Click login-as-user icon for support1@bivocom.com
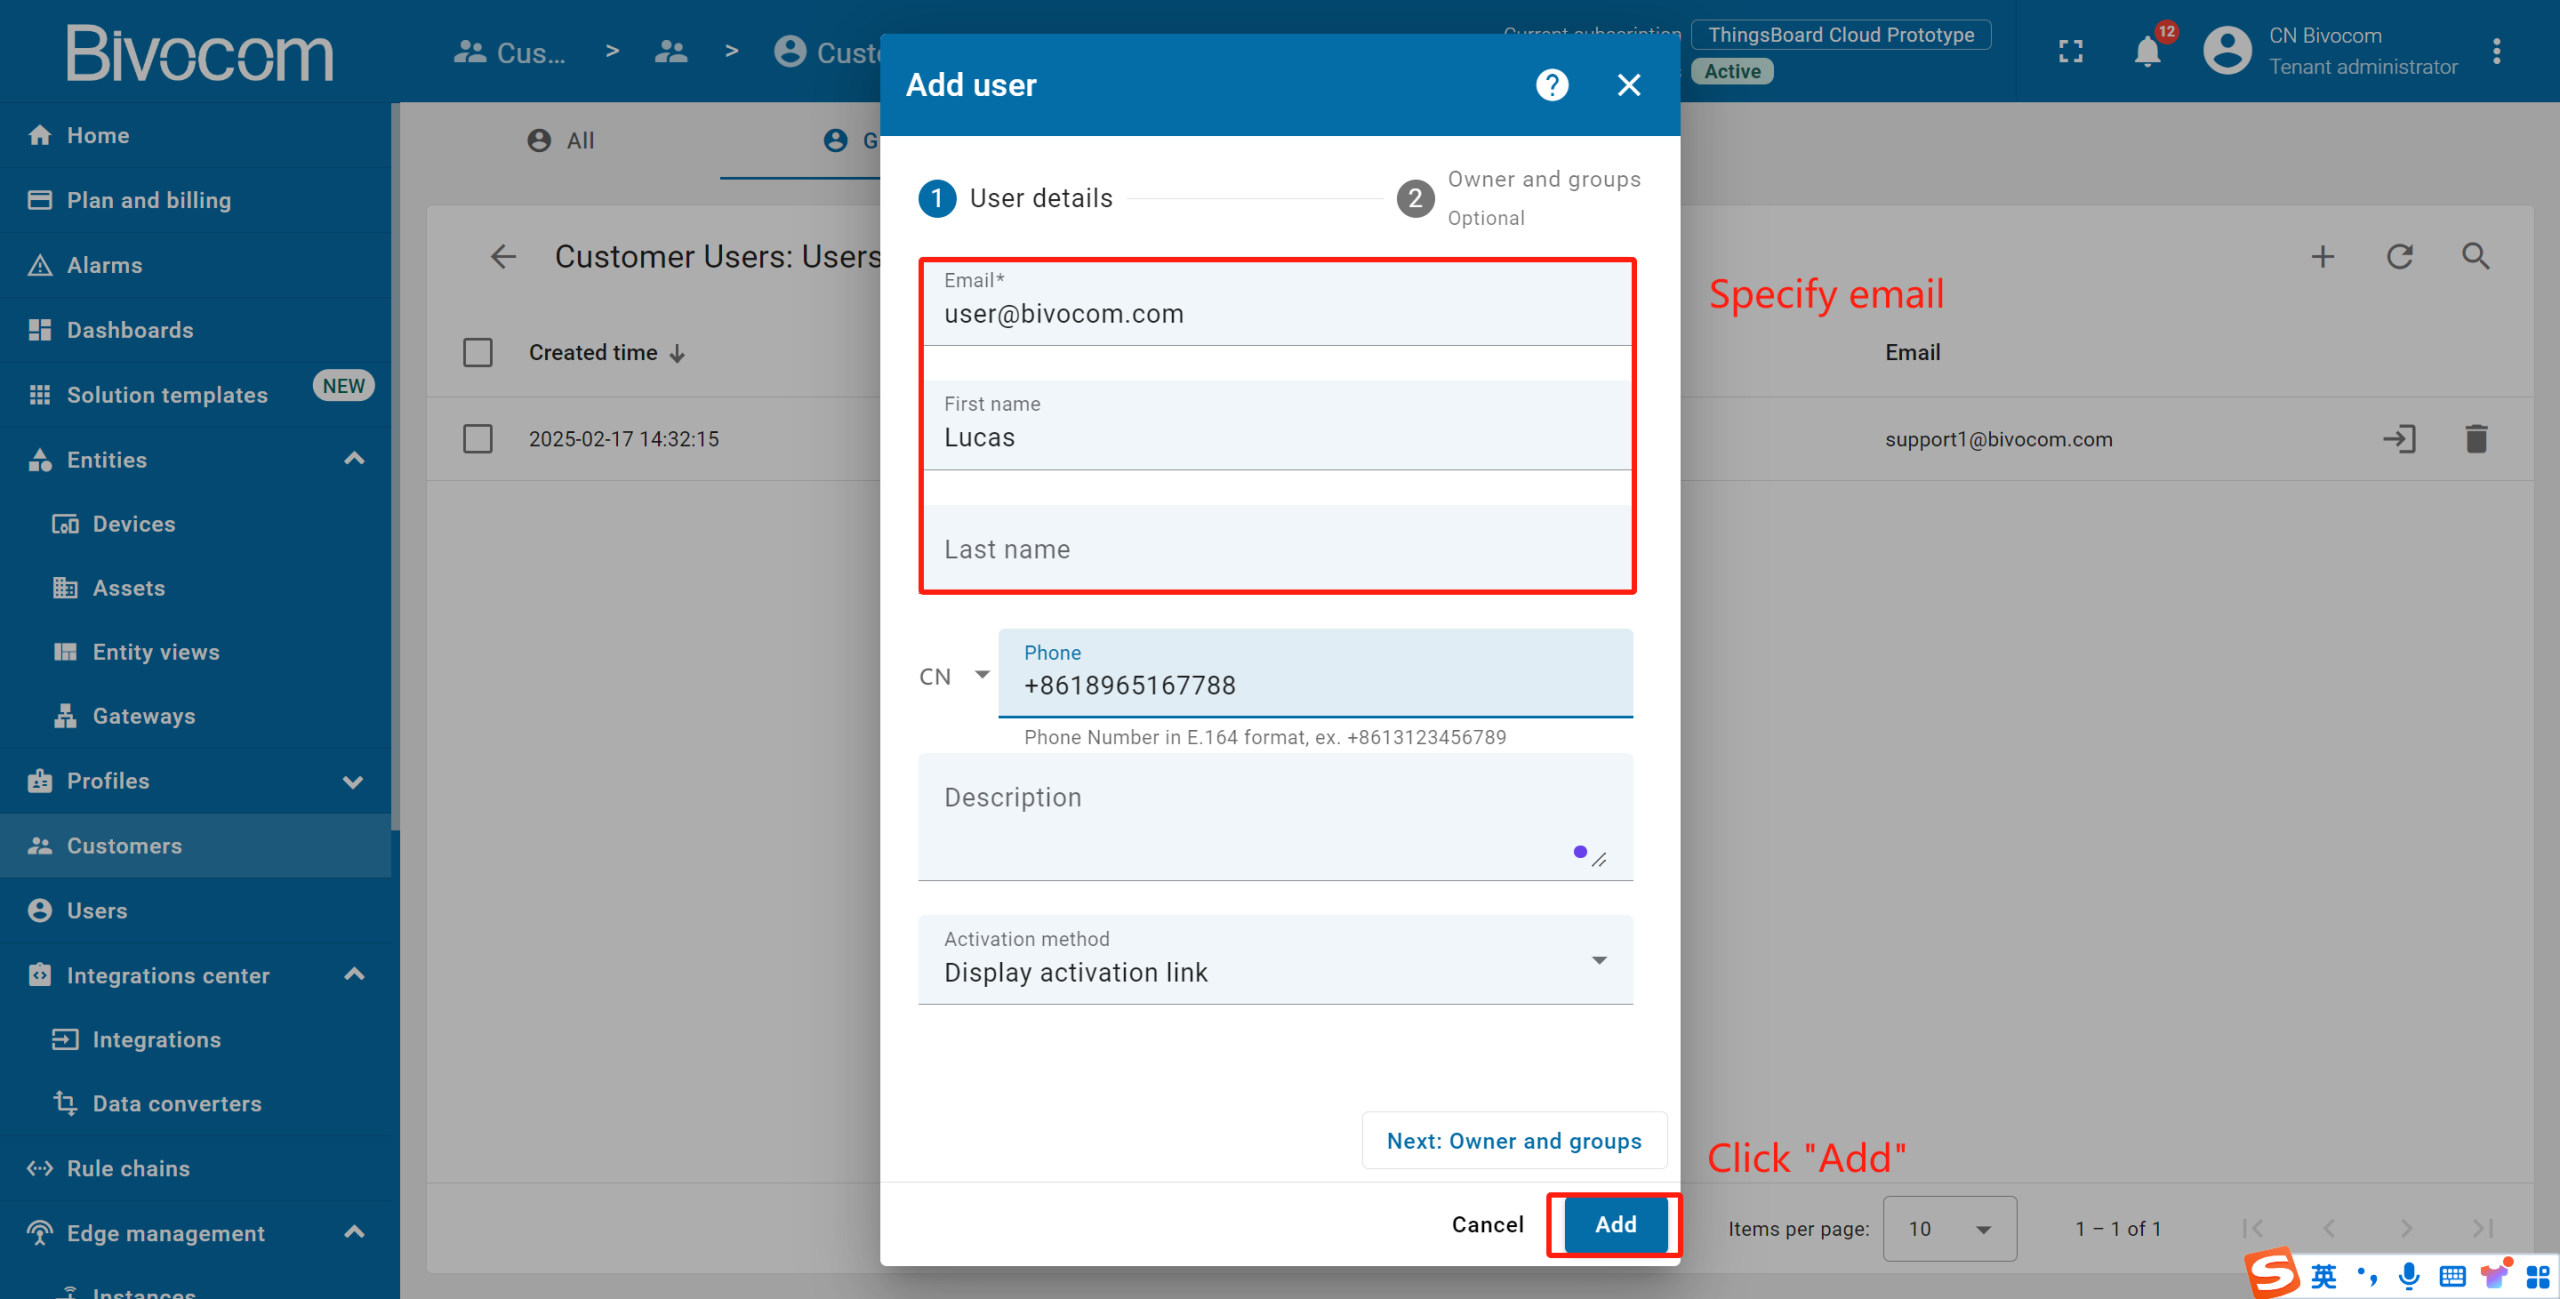Image resolution: width=2560 pixels, height=1299 pixels. tap(2399, 439)
